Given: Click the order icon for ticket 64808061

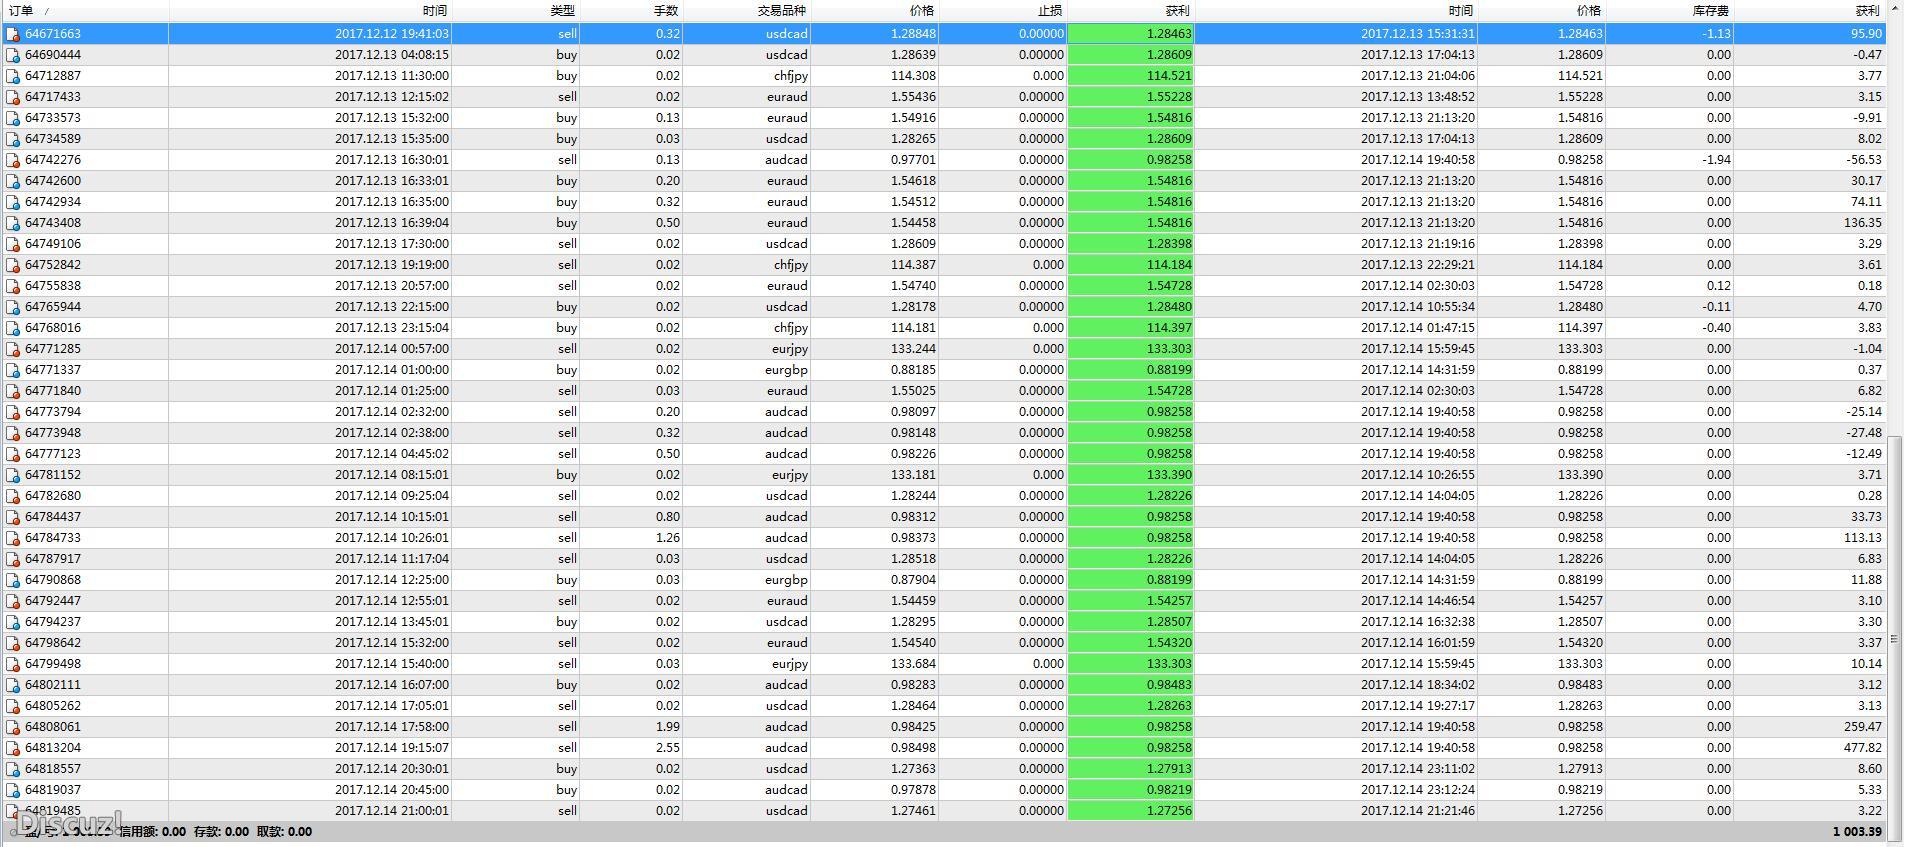Looking at the screenshot, I should coord(13,727).
